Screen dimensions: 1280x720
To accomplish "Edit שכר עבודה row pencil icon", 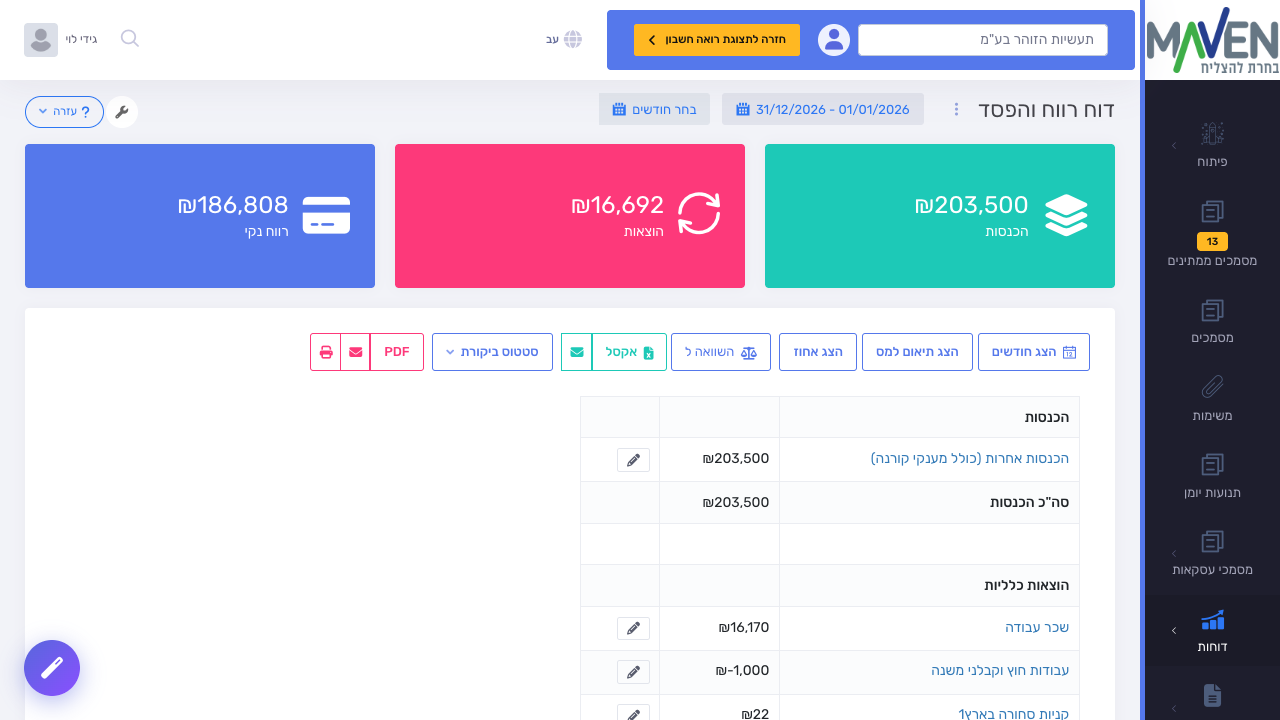I will pyautogui.click(x=633, y=628).
